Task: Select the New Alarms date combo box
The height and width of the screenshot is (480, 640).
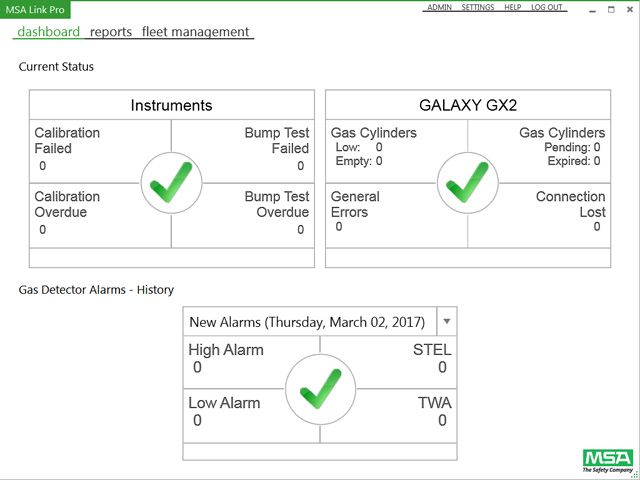Action: point(310,322)
